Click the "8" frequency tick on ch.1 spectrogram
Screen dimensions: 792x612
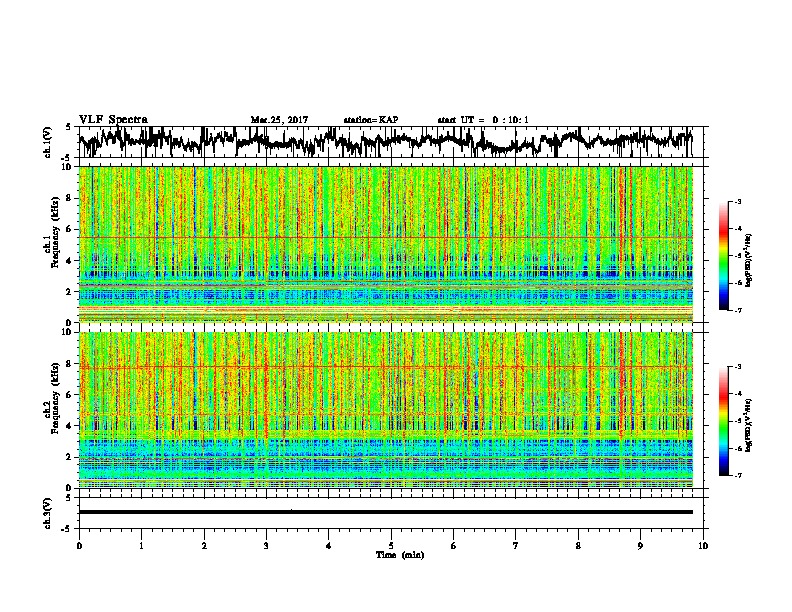click(x=71, y=198)
